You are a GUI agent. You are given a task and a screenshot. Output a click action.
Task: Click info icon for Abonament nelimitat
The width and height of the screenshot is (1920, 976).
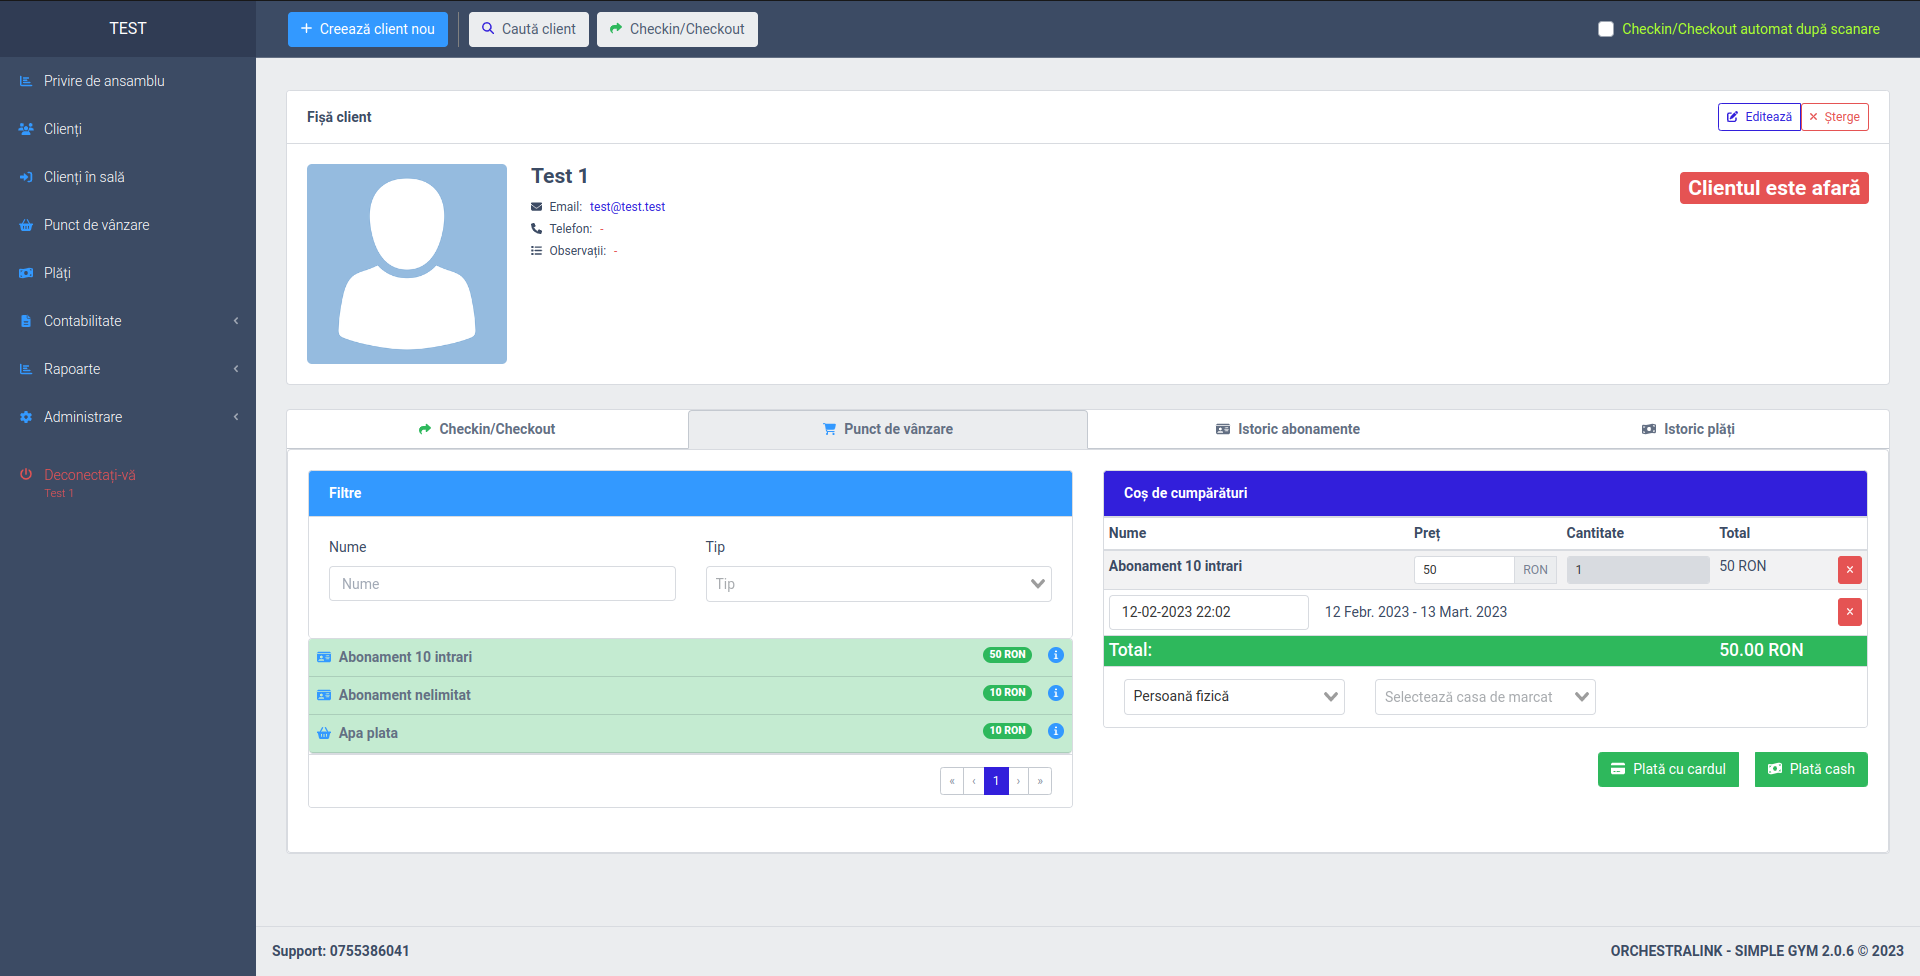click(x=1055, y=693)
